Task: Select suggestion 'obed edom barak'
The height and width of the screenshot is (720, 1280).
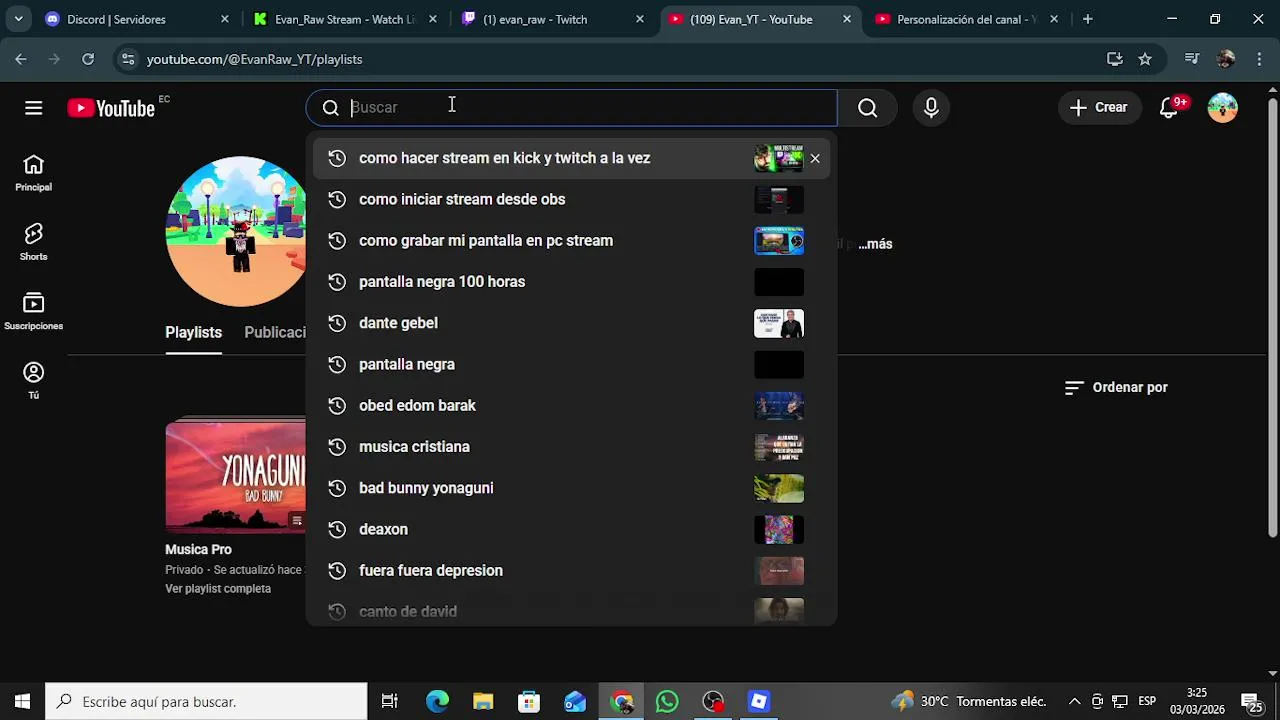Action: tap(571, 405)
